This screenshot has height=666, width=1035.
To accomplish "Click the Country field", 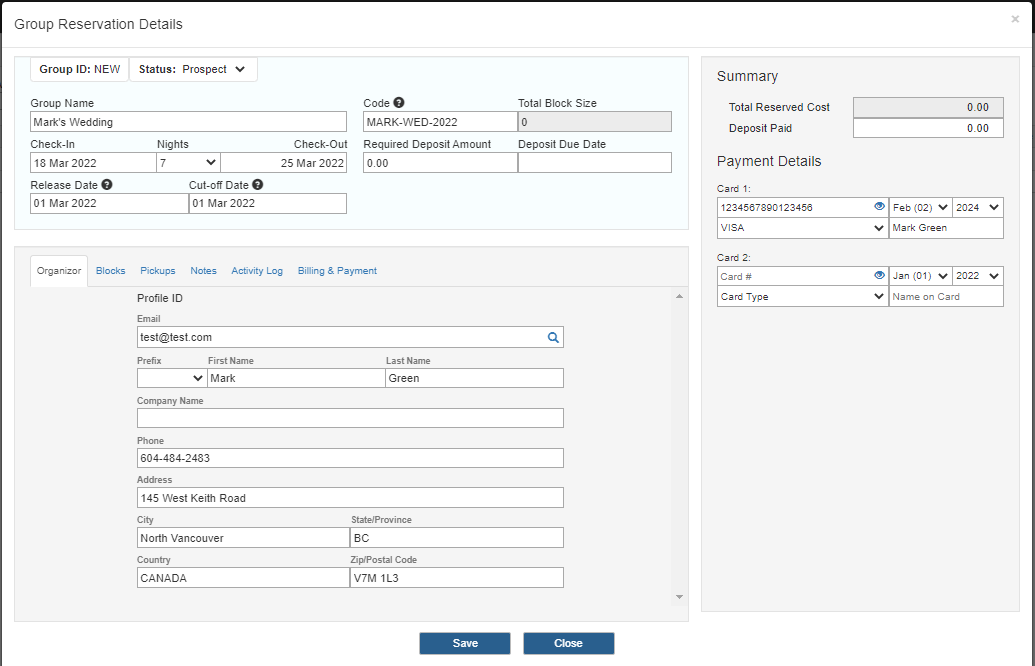I will [243, 578].
